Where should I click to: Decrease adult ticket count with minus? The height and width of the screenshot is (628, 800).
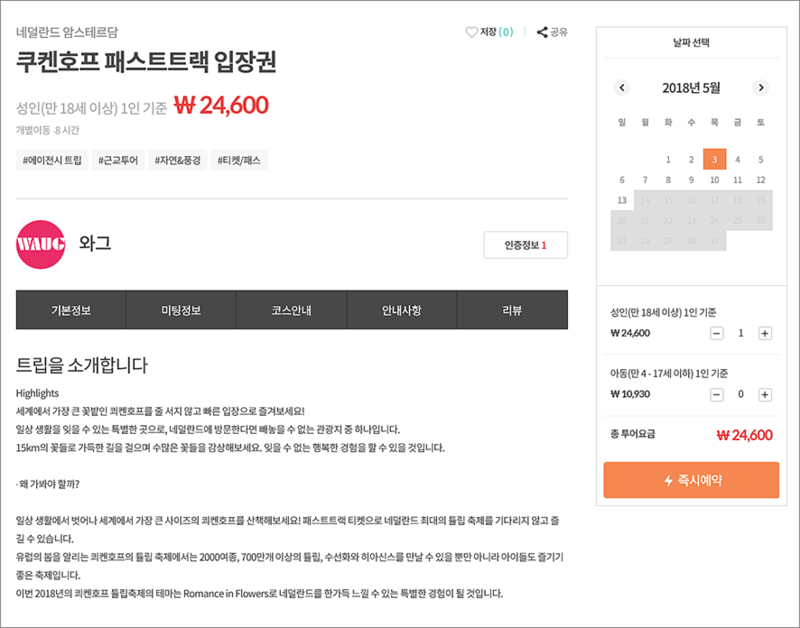(x=717, y=334)
